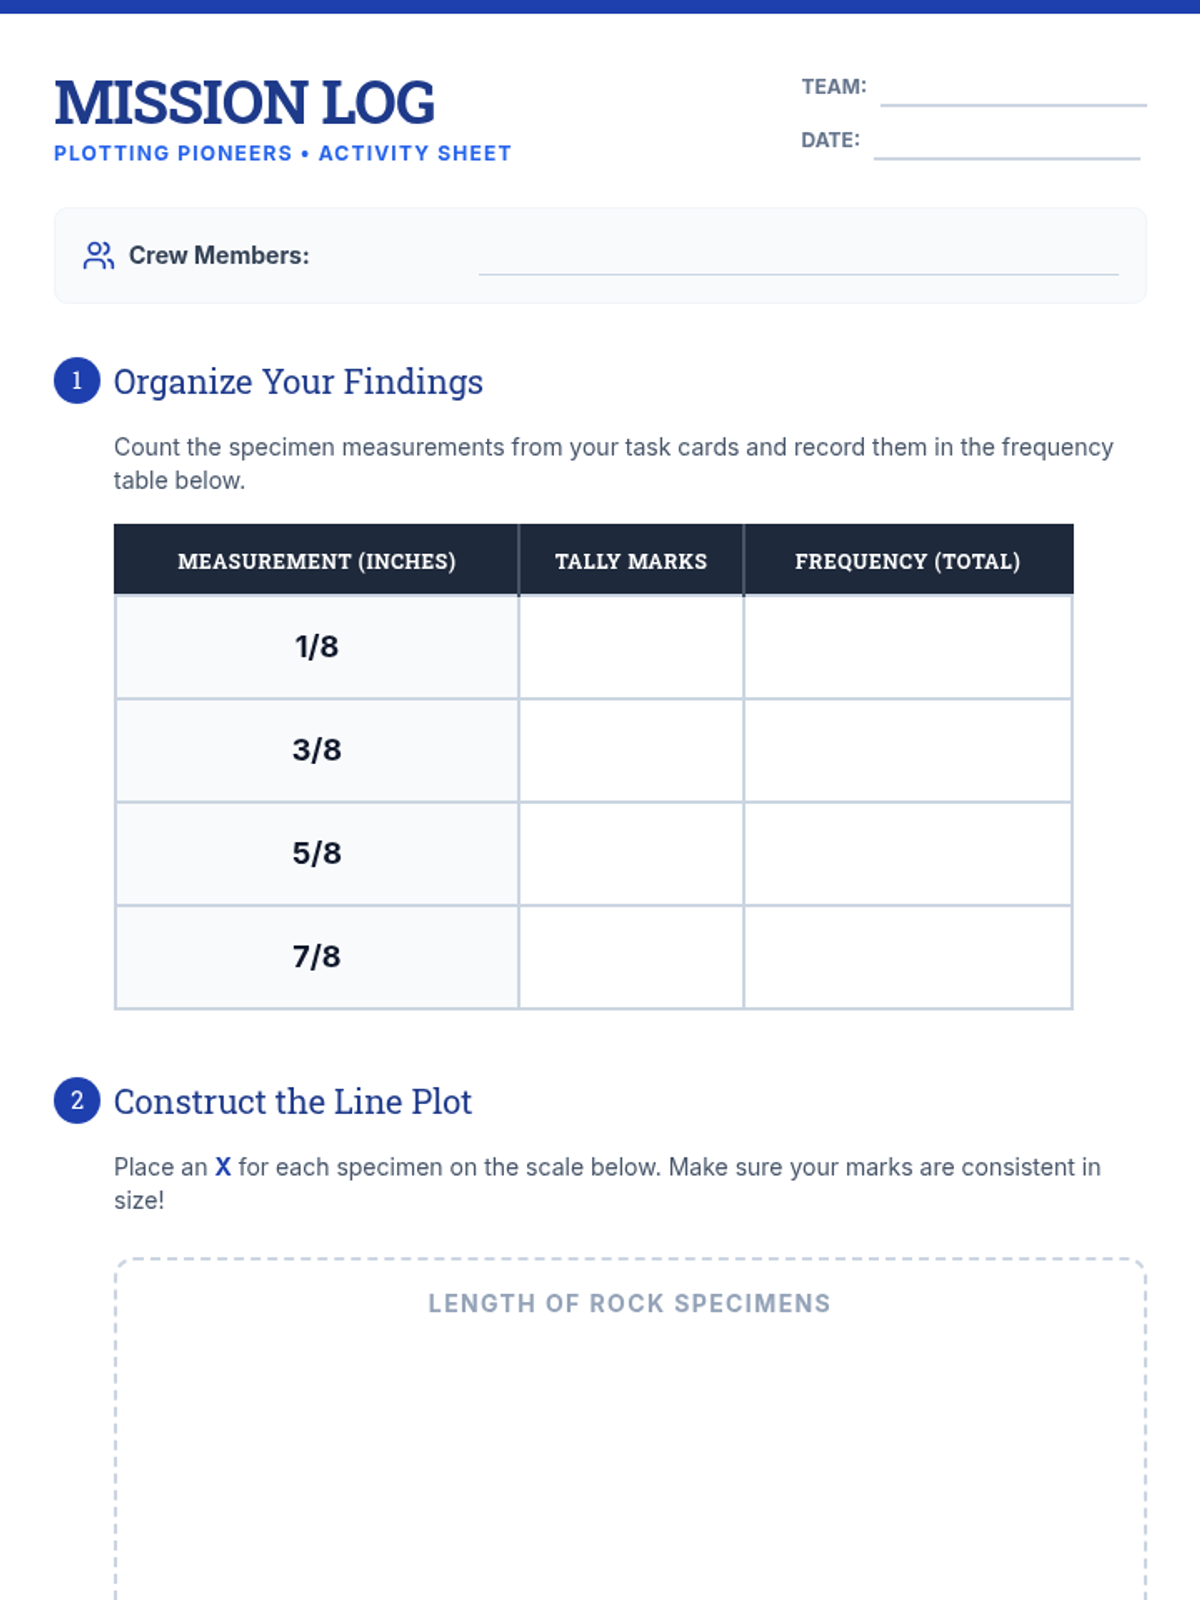Image resolution: width=1200 pixels, height=1600 pixels.
Task: Click the Crew Members people icon
Action: [x=98, y=256]
